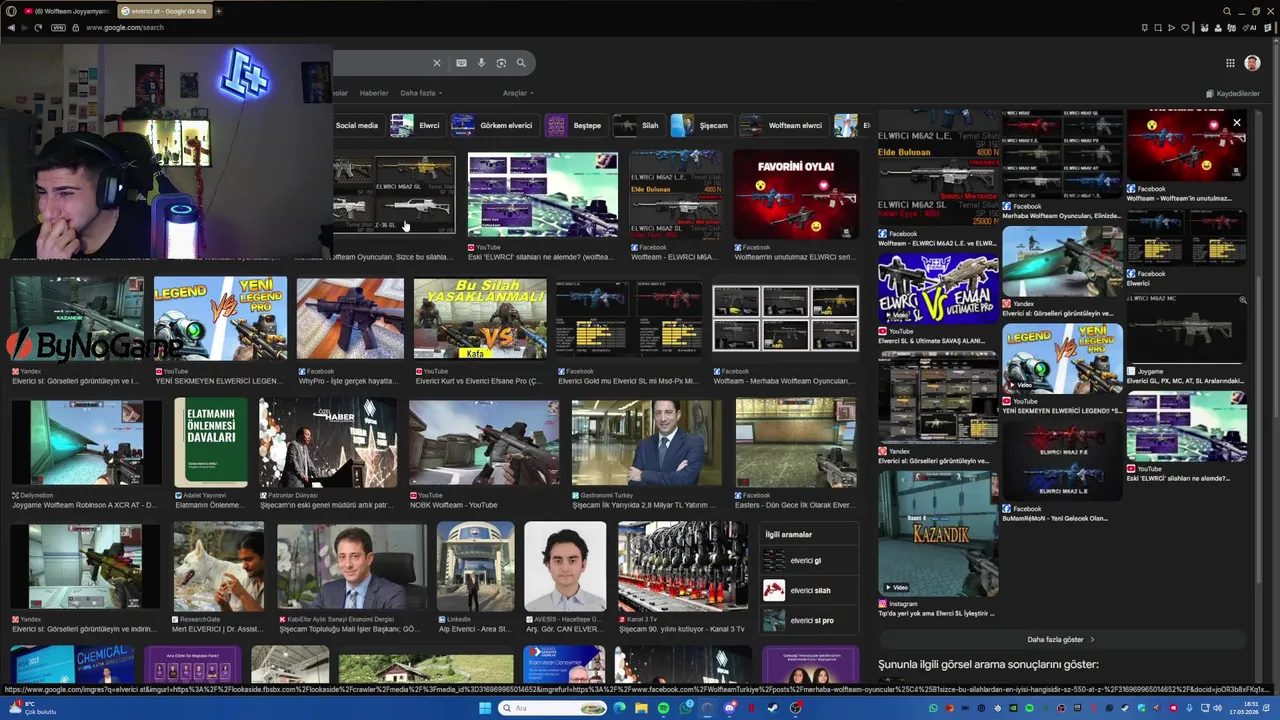Open the KAZANDIK Instagram video thumbnail

(x=938, y=533)
